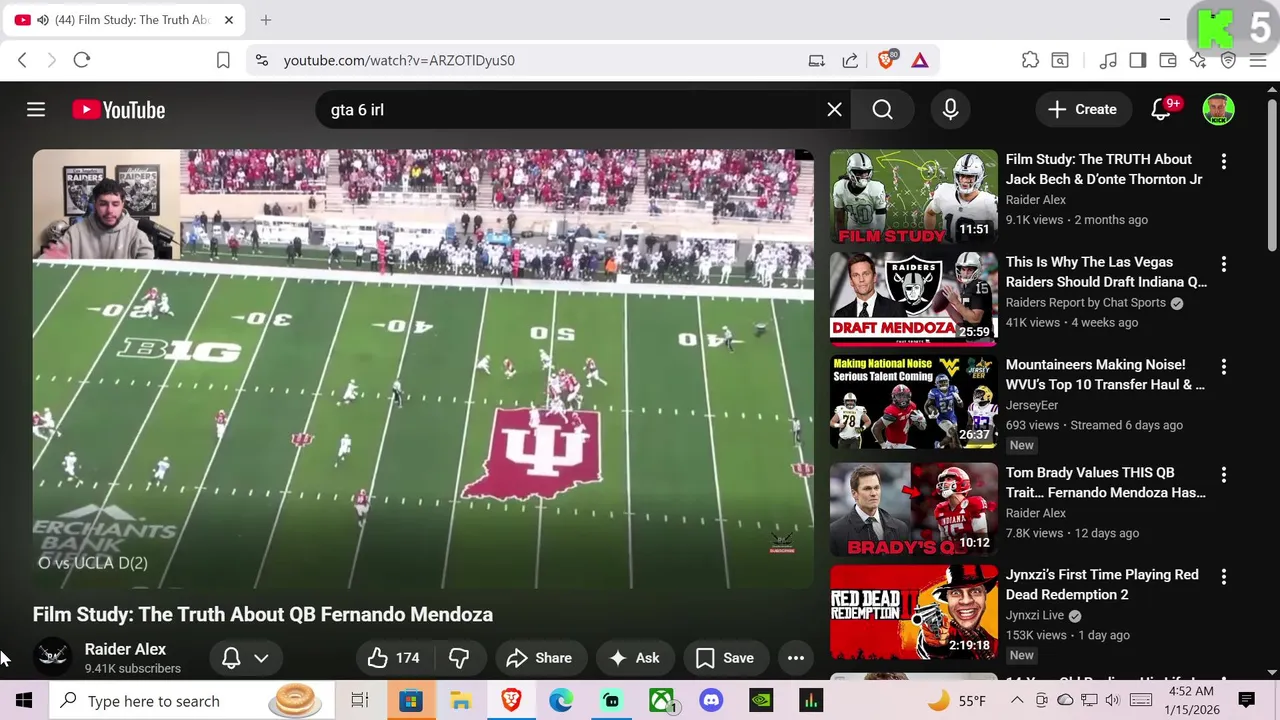1280x720 pixels.
Task: Go to the YouTube home logo
Action: [x=119, y=110]
